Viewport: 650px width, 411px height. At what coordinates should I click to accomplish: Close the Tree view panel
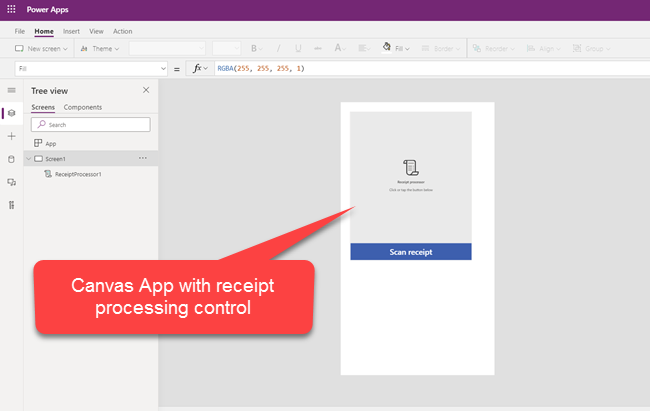point(146,90)
